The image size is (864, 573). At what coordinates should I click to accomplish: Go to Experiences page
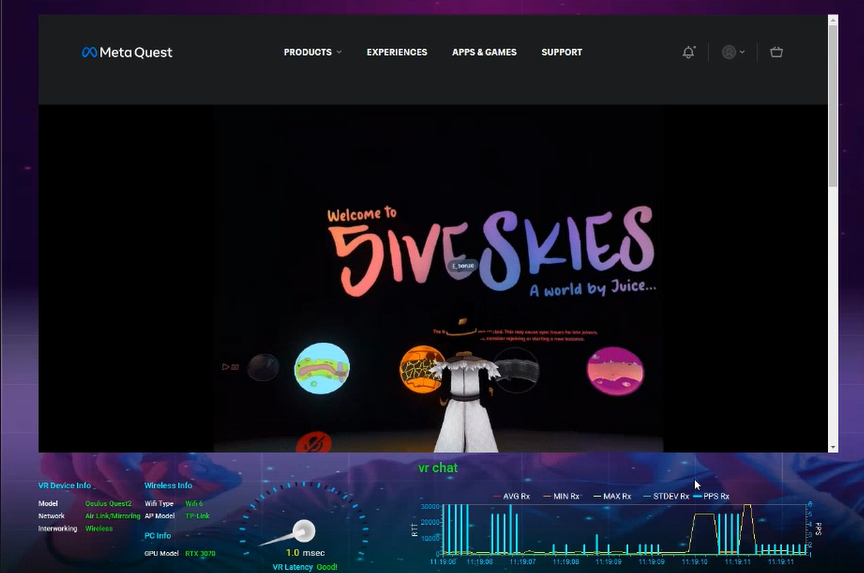(x=397, y=52)
